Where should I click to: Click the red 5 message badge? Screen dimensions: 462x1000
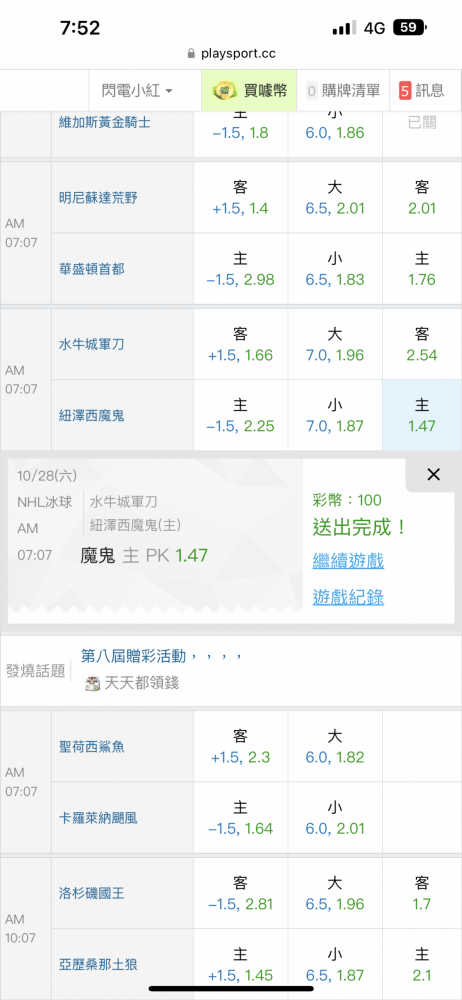405,91
